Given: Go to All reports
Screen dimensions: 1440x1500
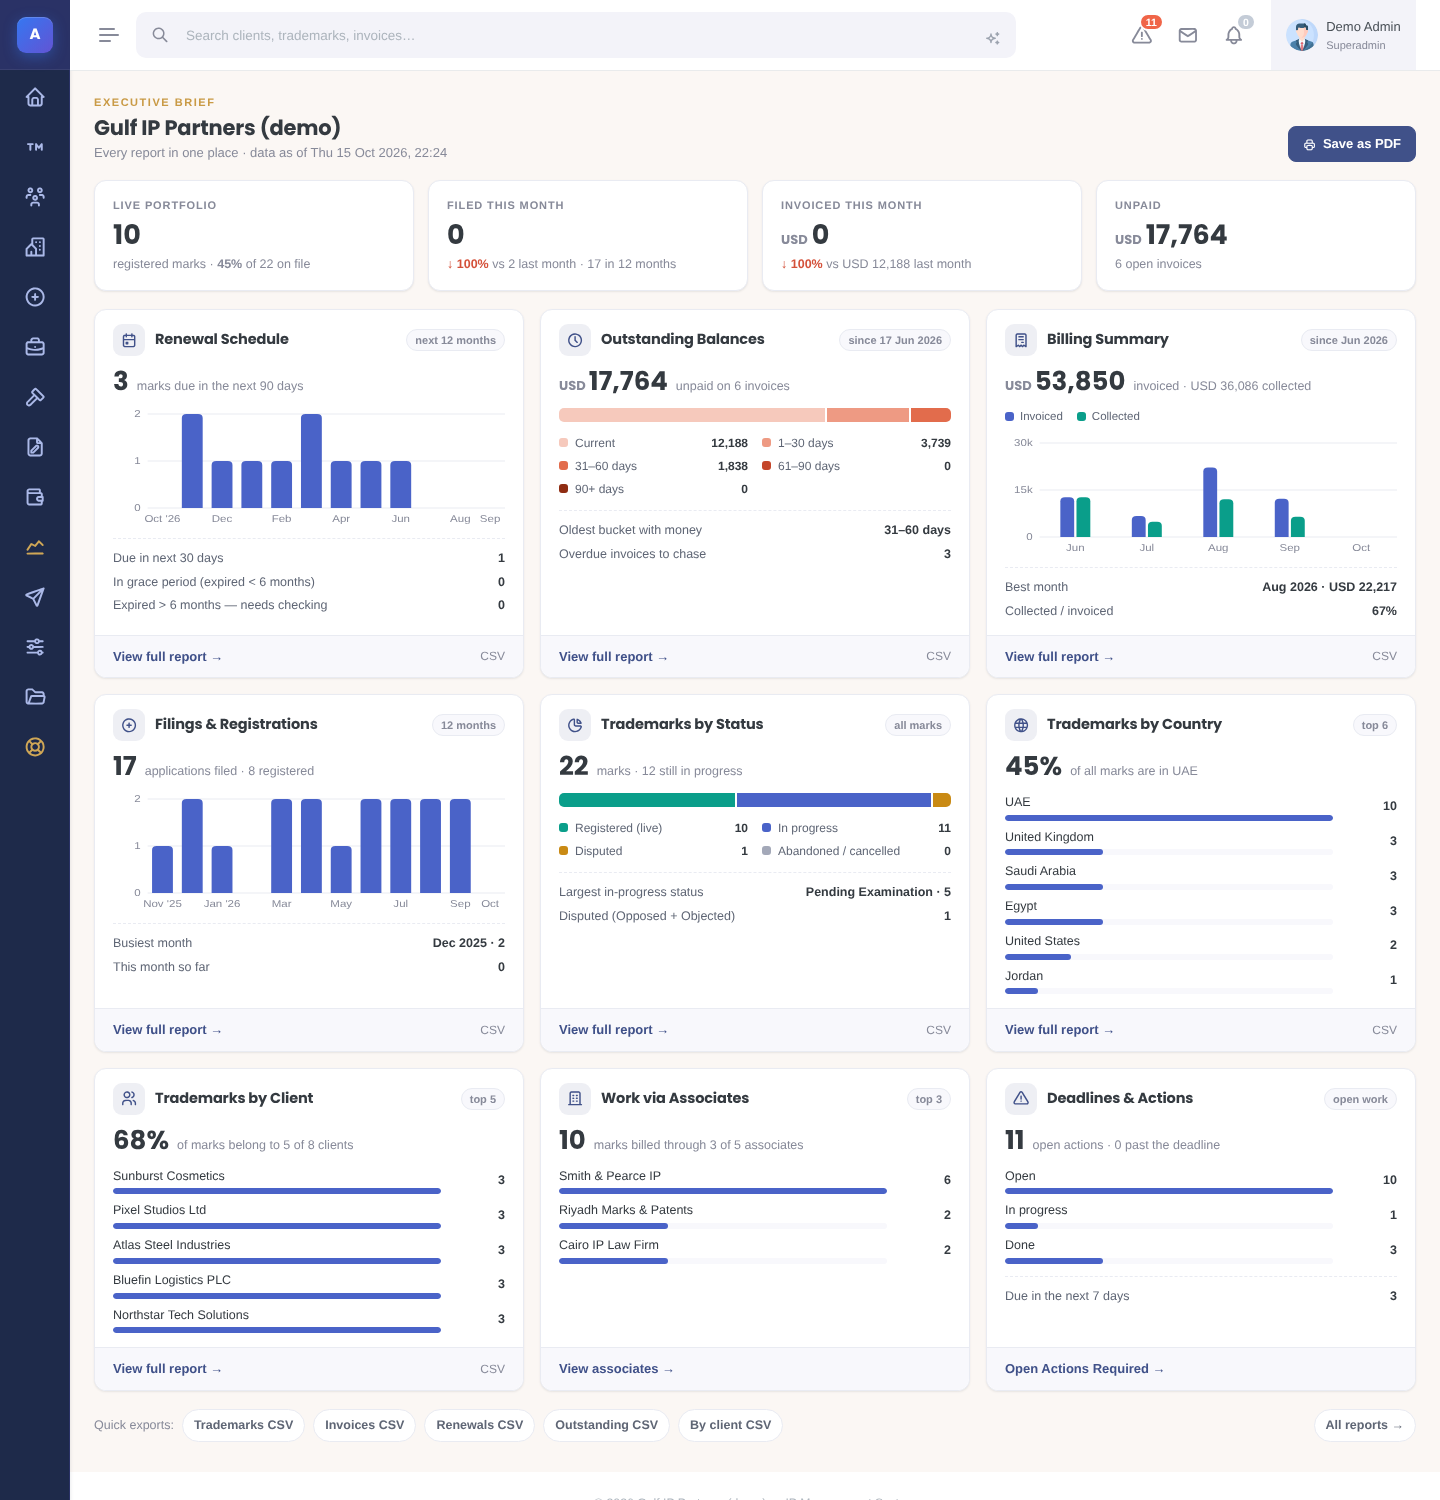Looking at the screenshot, I should click(x=1364, y=1425).
